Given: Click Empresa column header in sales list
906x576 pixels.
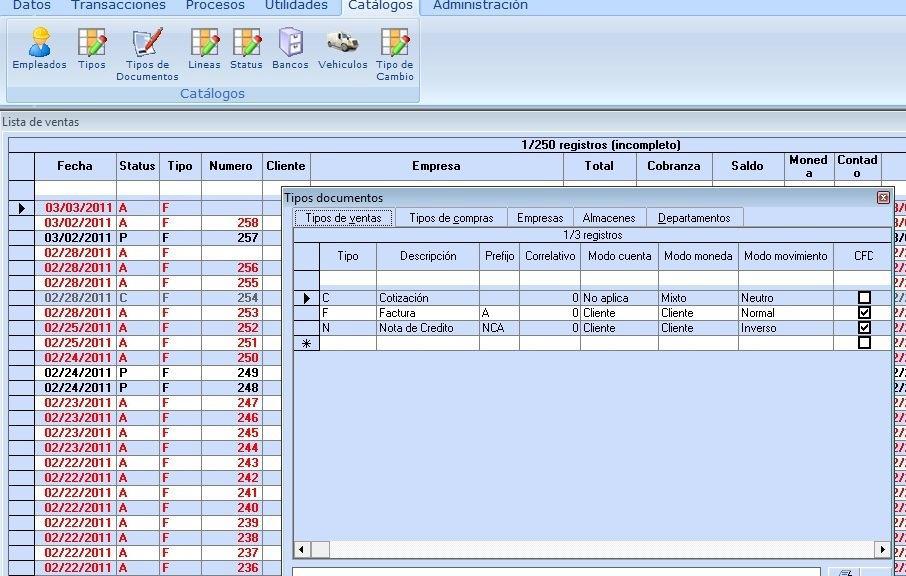Looking at the screenshot, I should (x=437, y=166).
